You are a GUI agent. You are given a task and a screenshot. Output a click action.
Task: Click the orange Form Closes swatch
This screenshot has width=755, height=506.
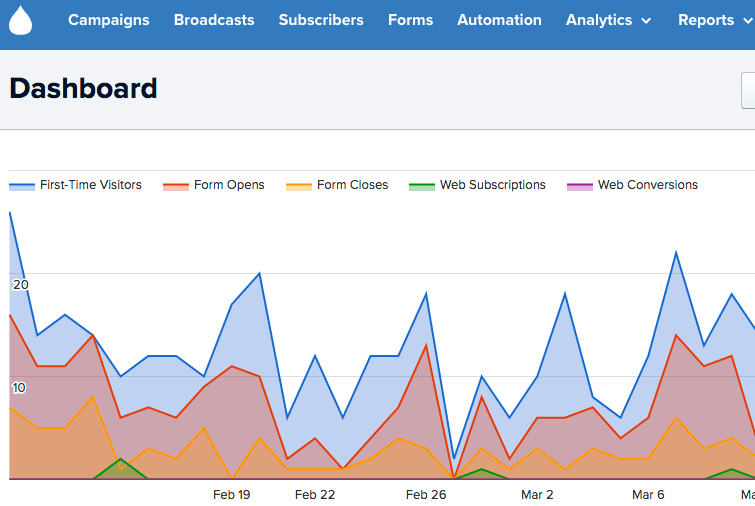pos(299,186)
